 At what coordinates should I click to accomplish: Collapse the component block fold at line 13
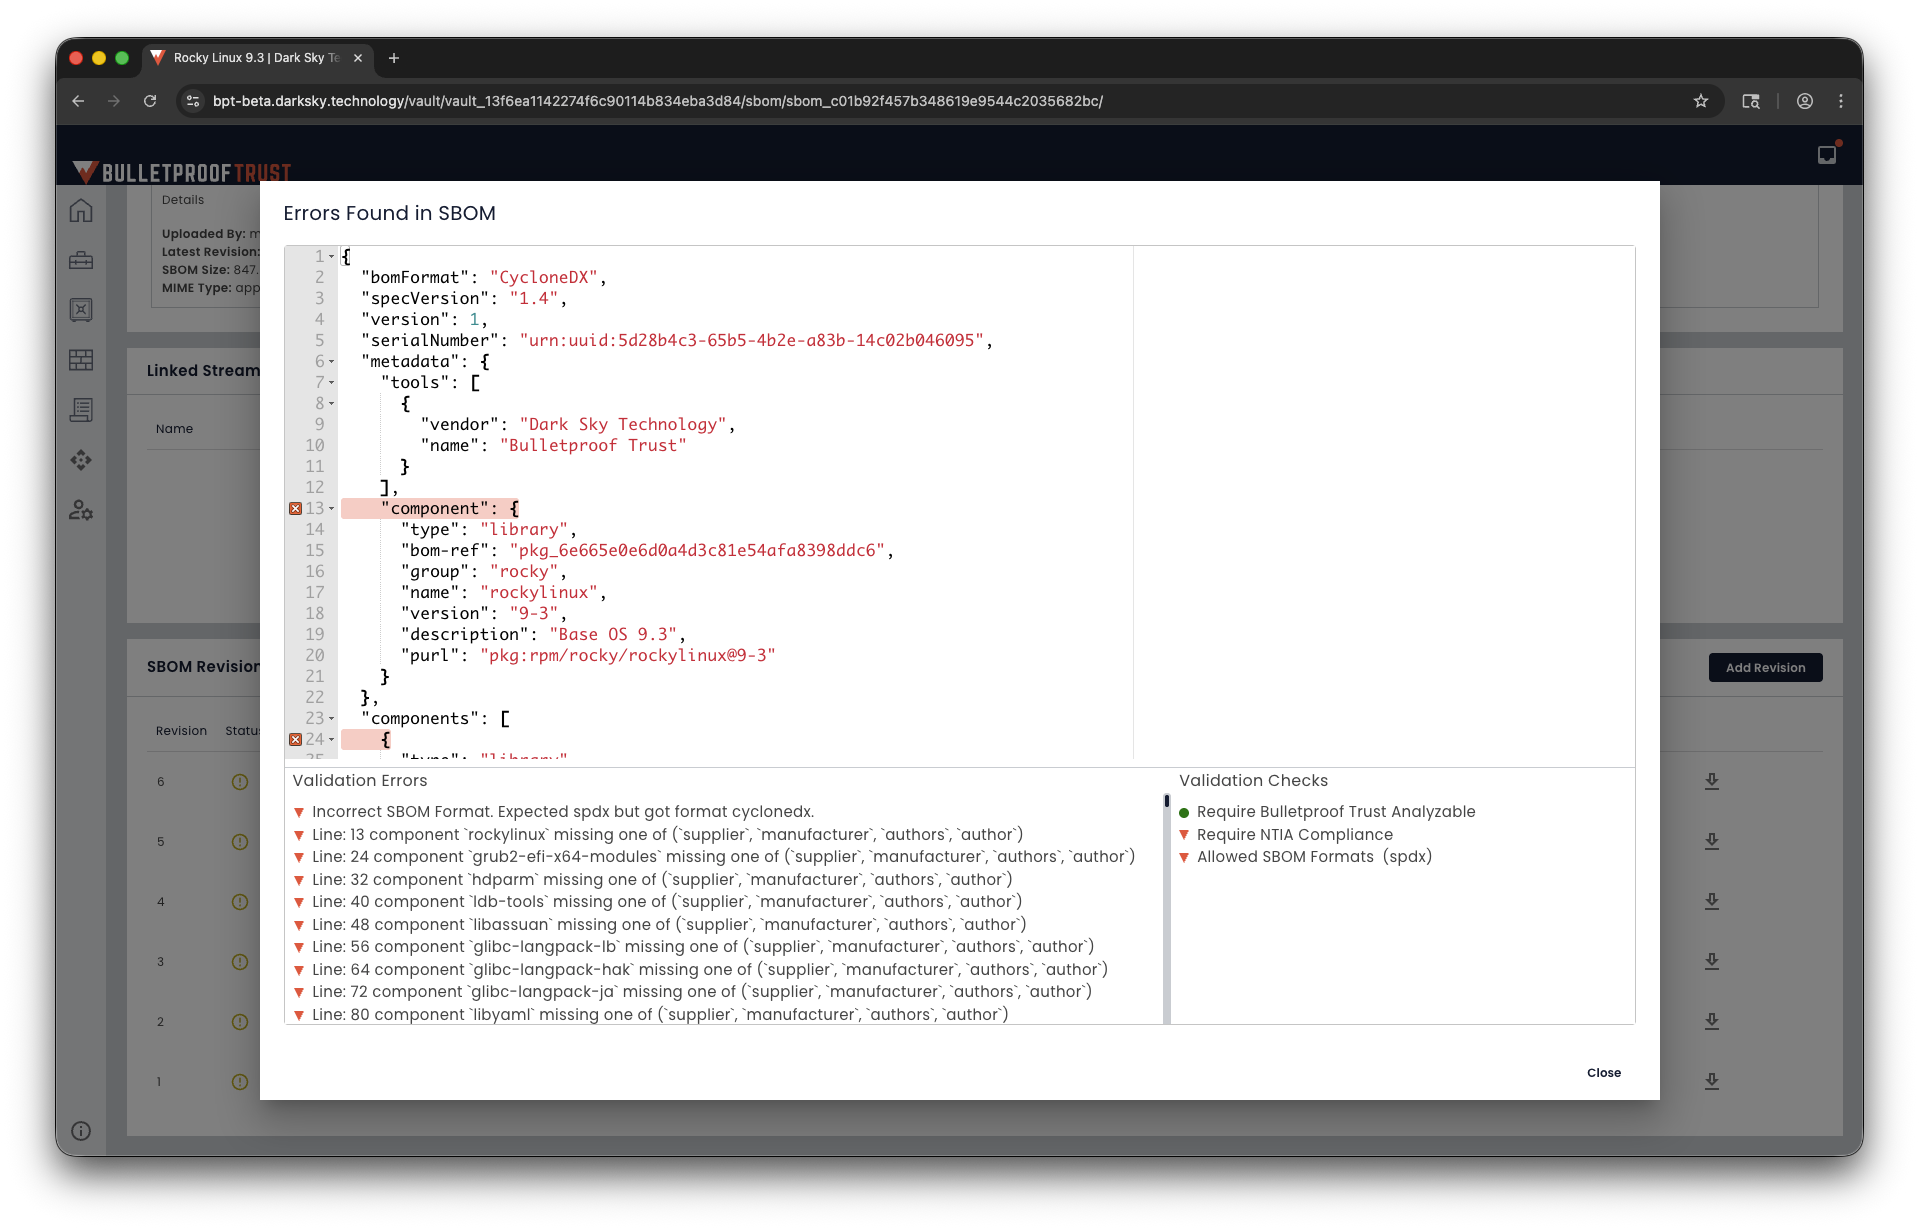332,509
